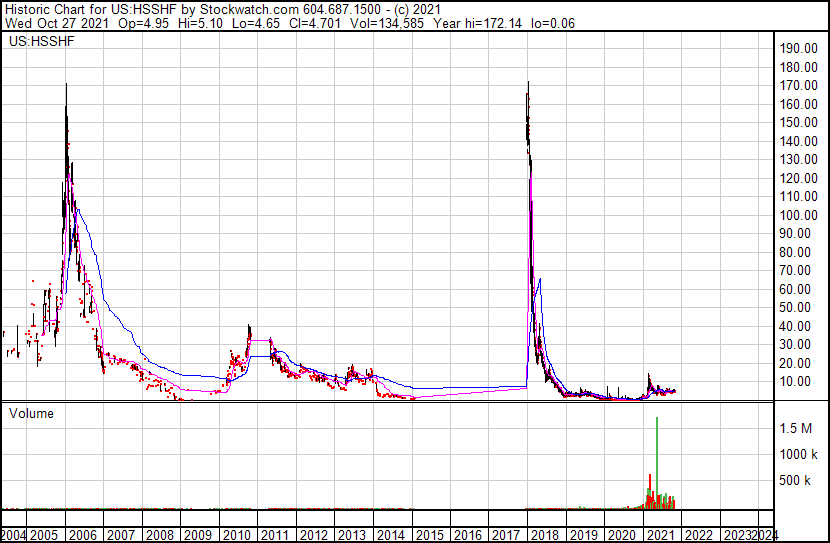Click the Cl=4.701 closing price value
This screenshot has height=543, width=830.
pyautogui.click(x=315, y=23)
